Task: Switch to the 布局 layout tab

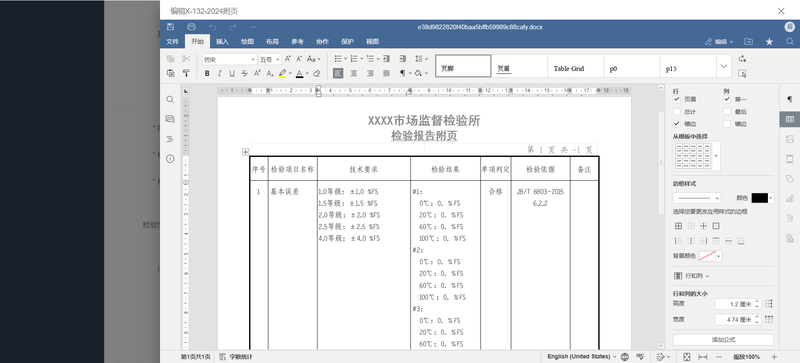Action: [272, 42]
